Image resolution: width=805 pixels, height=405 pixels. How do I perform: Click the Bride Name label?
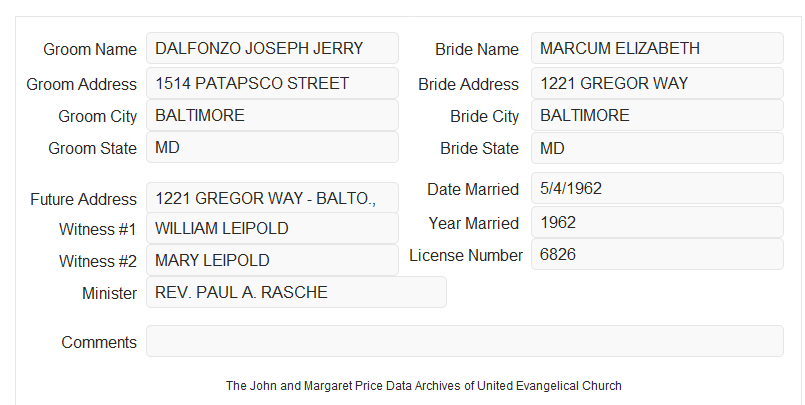click(477, 49)
